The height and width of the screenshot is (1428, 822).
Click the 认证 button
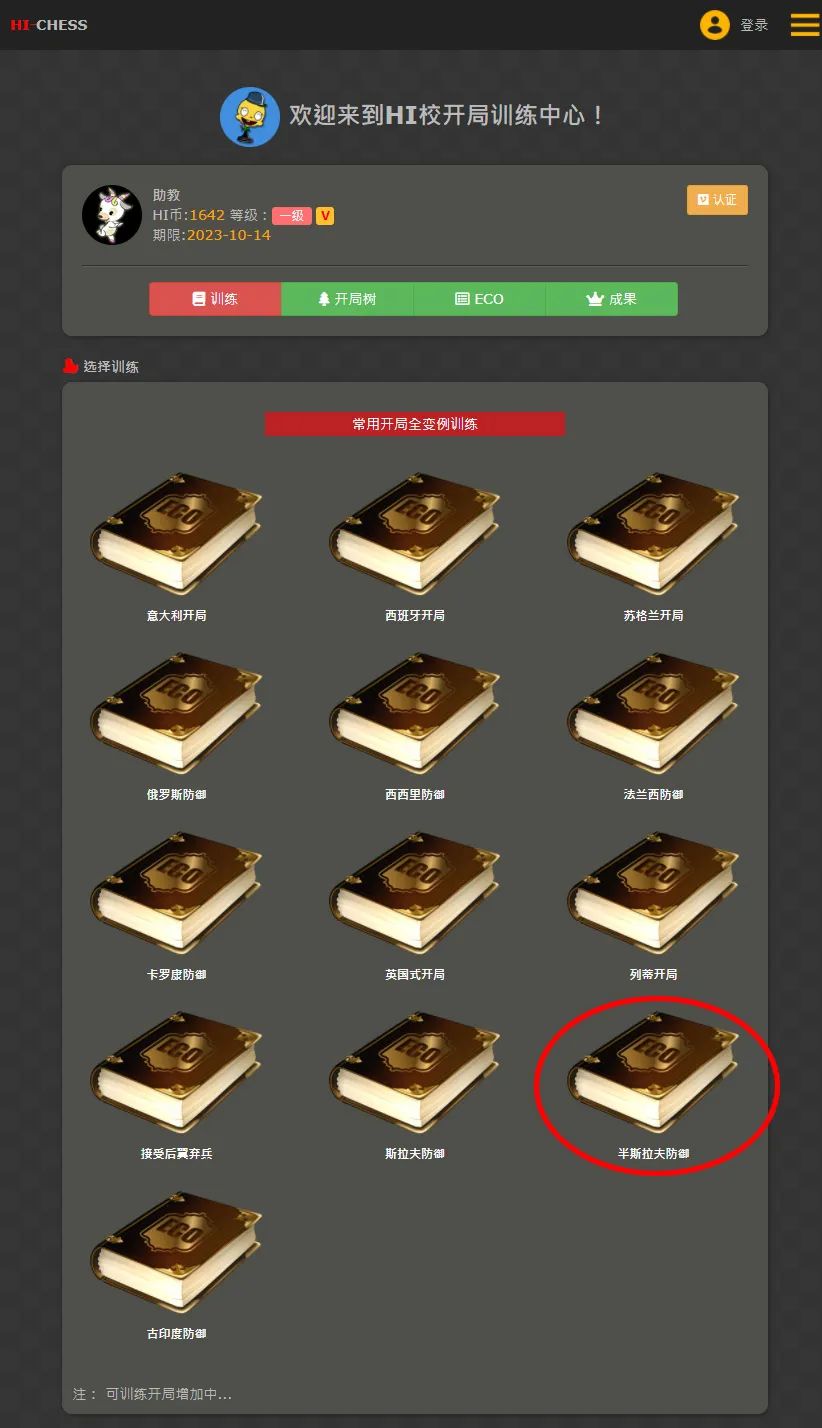coord(717,200)
